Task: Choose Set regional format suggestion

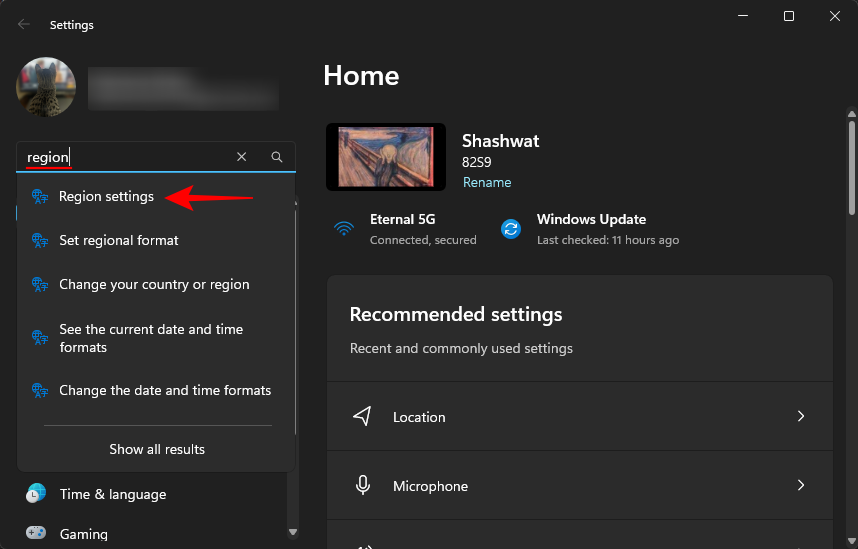Action: tap(118, 241)
